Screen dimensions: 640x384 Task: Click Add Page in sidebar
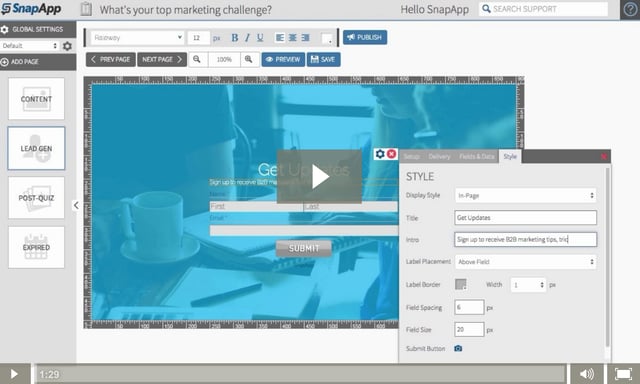pyautogui.click(x=38, y=62)
